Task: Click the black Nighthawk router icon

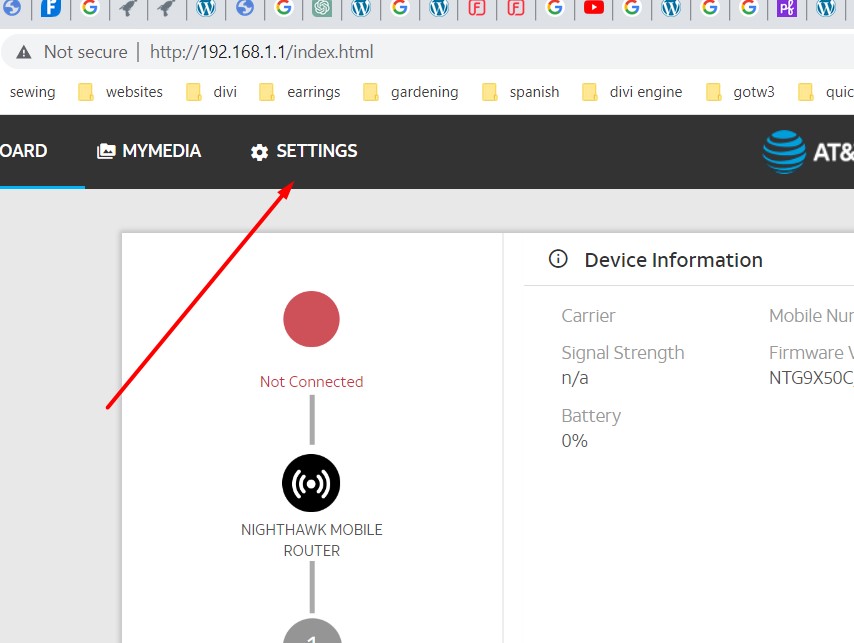Action: pyautogui.click(x=311, y=483)
